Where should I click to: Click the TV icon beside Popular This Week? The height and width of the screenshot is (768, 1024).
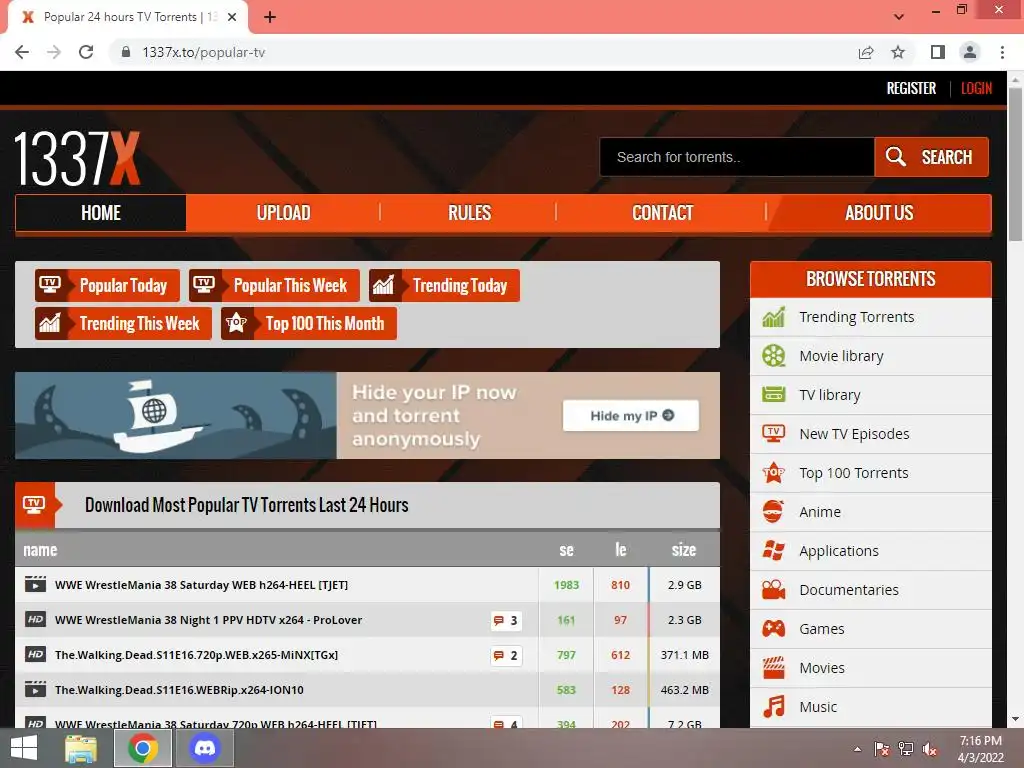pyautogui.click(x=204, y=285)
